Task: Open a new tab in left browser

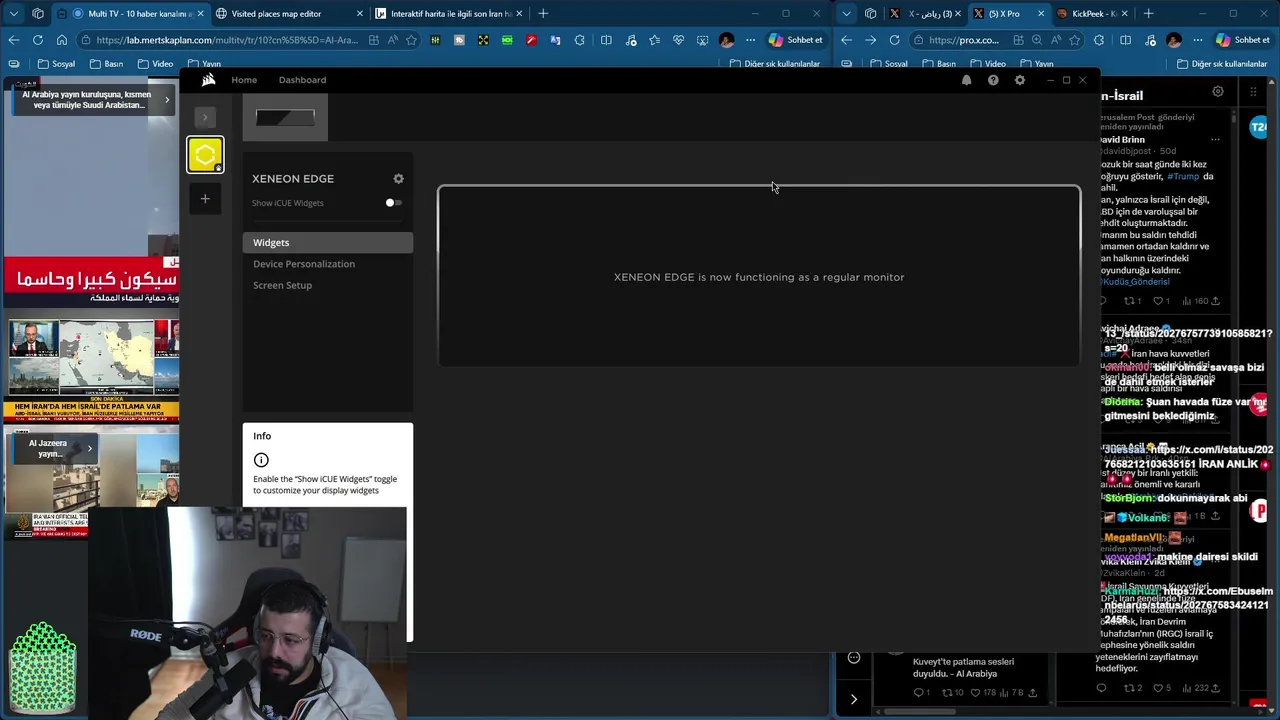Action: [543, 13]
